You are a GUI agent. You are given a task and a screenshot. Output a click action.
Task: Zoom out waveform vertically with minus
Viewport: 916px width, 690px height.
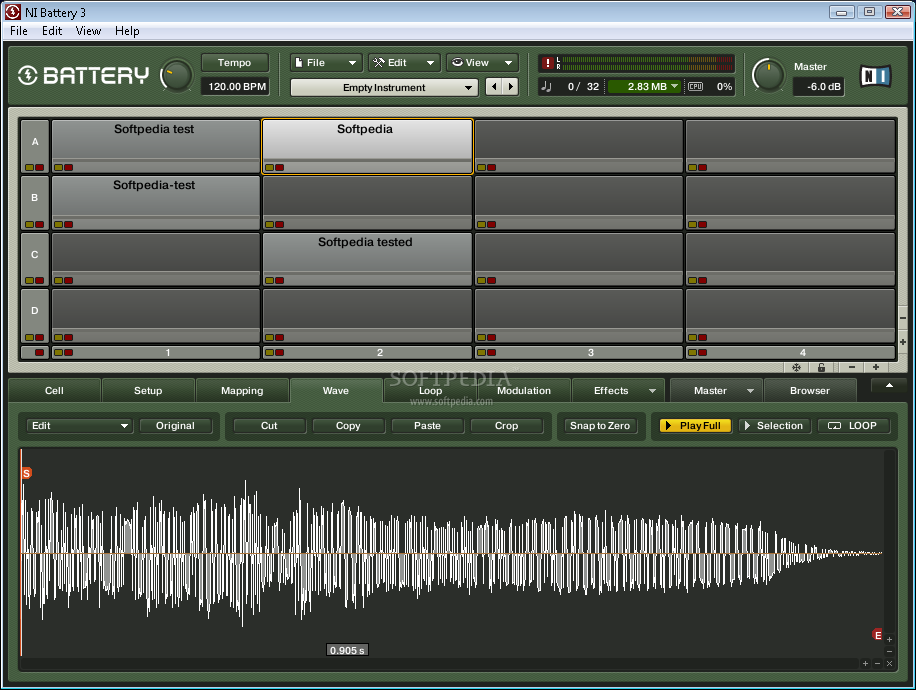click(889, 651)
